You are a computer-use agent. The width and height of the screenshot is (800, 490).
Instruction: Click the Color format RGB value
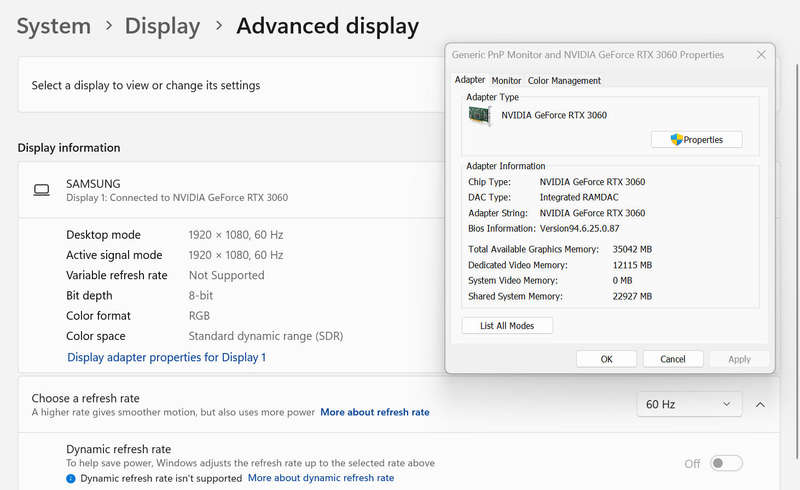tap(199, 316)
